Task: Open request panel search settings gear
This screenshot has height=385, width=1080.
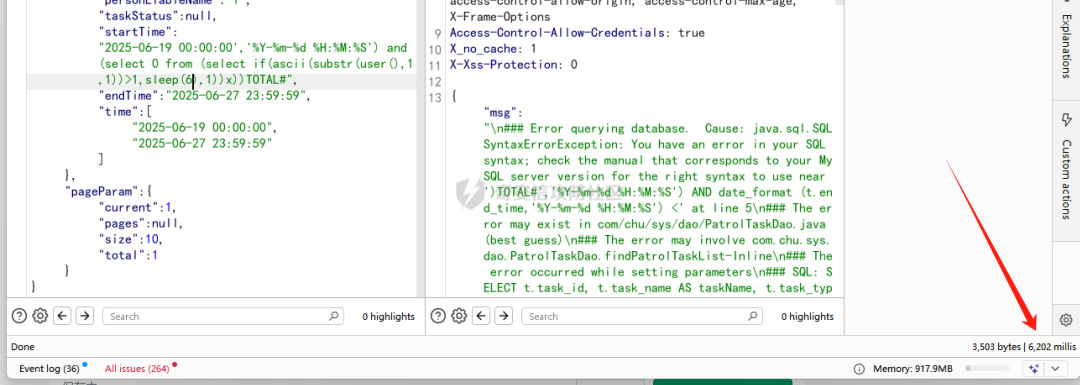Action: click(x=40, y=316)
